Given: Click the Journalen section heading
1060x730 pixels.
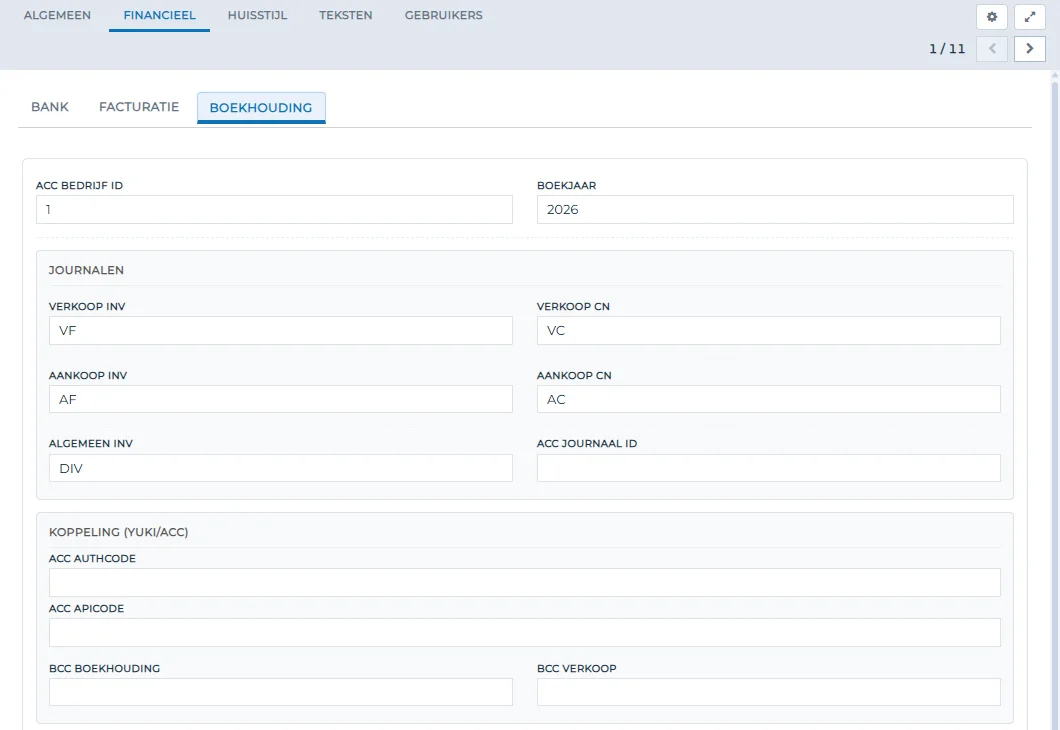Looking at the screenshot, I should point(87,270).
